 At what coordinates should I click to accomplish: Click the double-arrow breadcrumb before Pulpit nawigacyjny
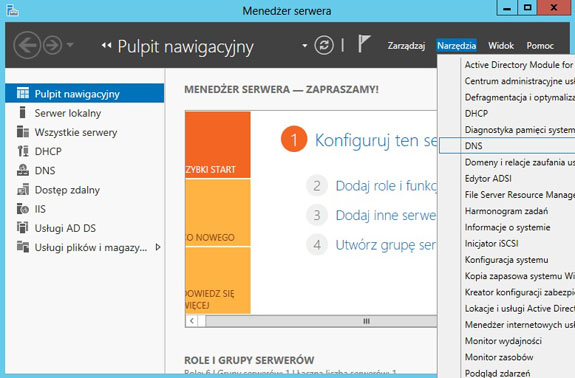coord(106,45)
